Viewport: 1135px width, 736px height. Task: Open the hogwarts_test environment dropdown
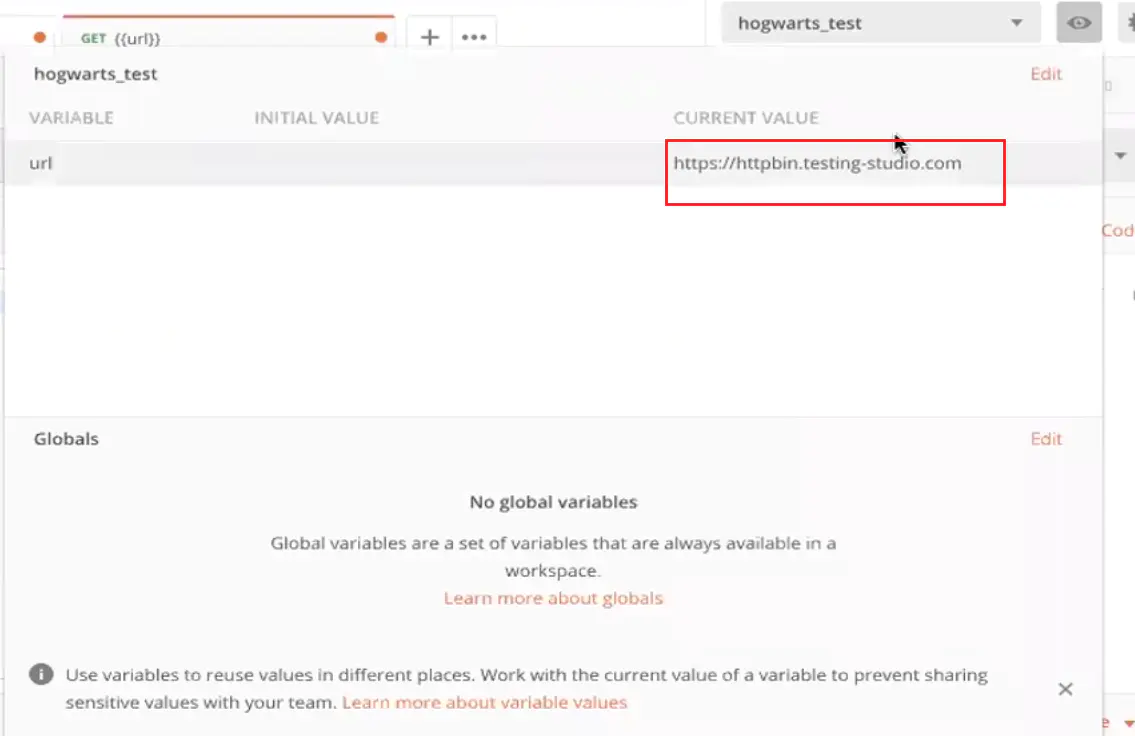[1016, 22]
